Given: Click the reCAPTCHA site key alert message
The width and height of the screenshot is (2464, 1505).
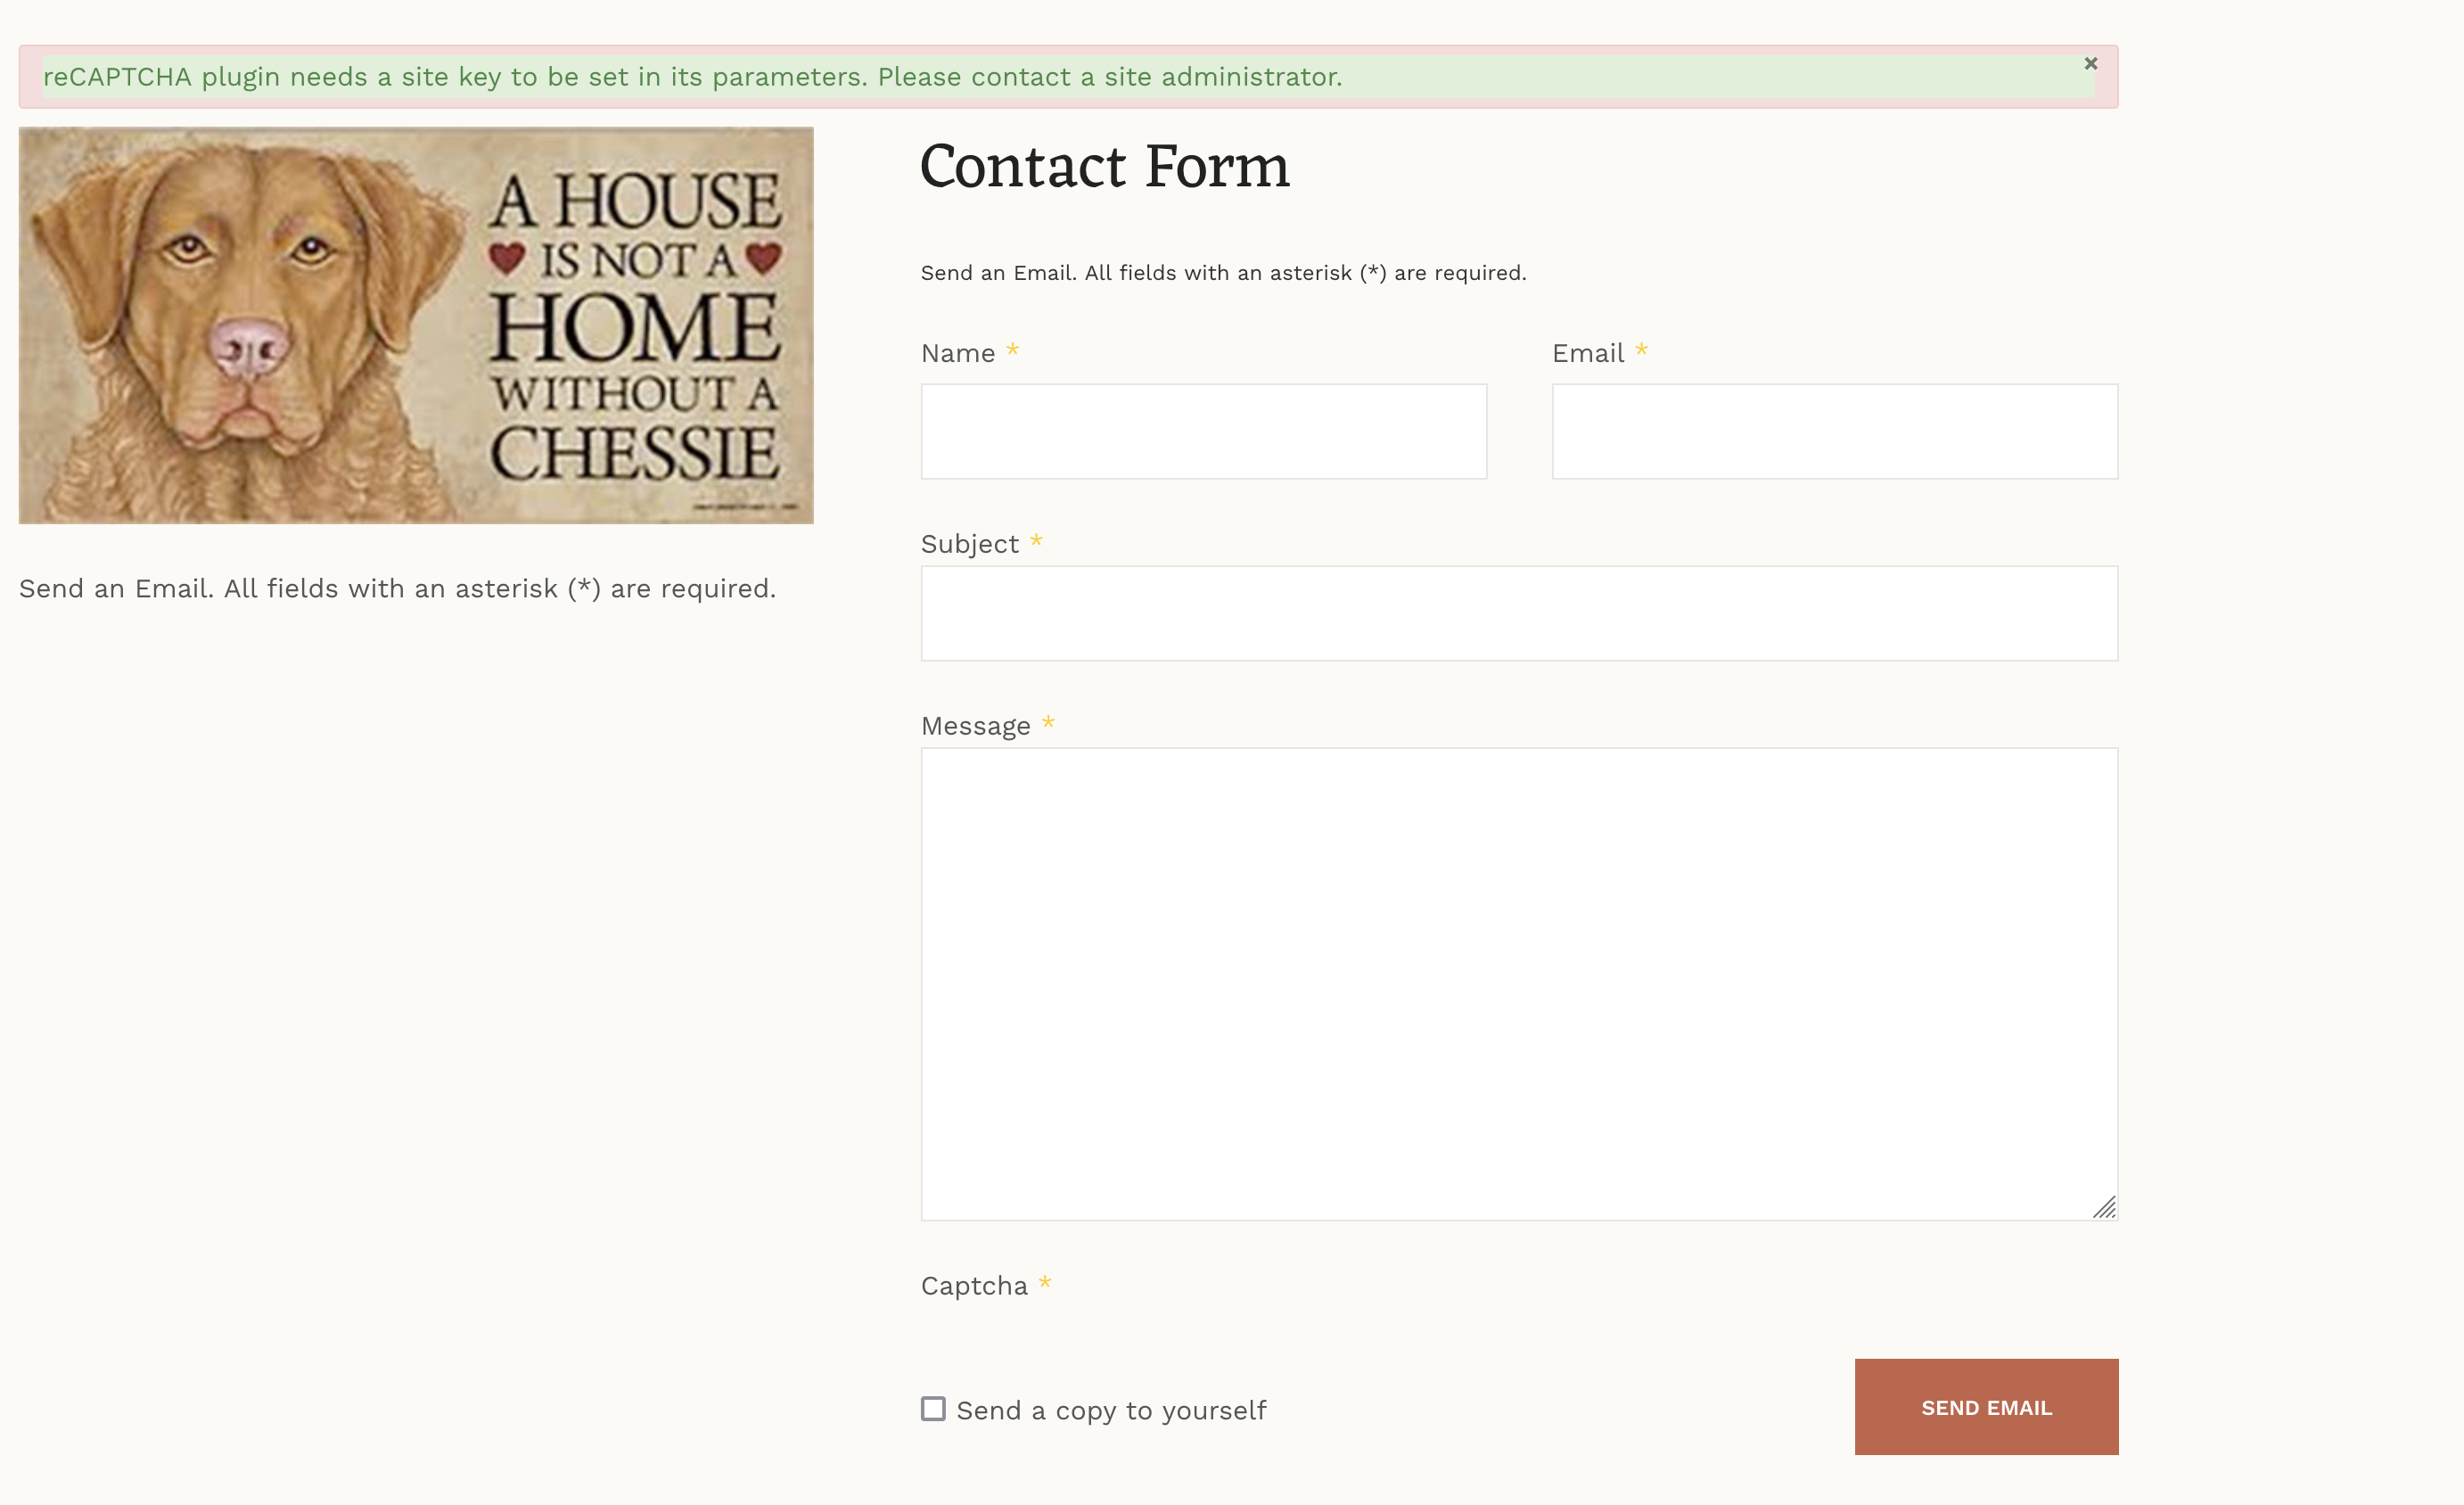Looking at the screenshot, I should 692,77.
